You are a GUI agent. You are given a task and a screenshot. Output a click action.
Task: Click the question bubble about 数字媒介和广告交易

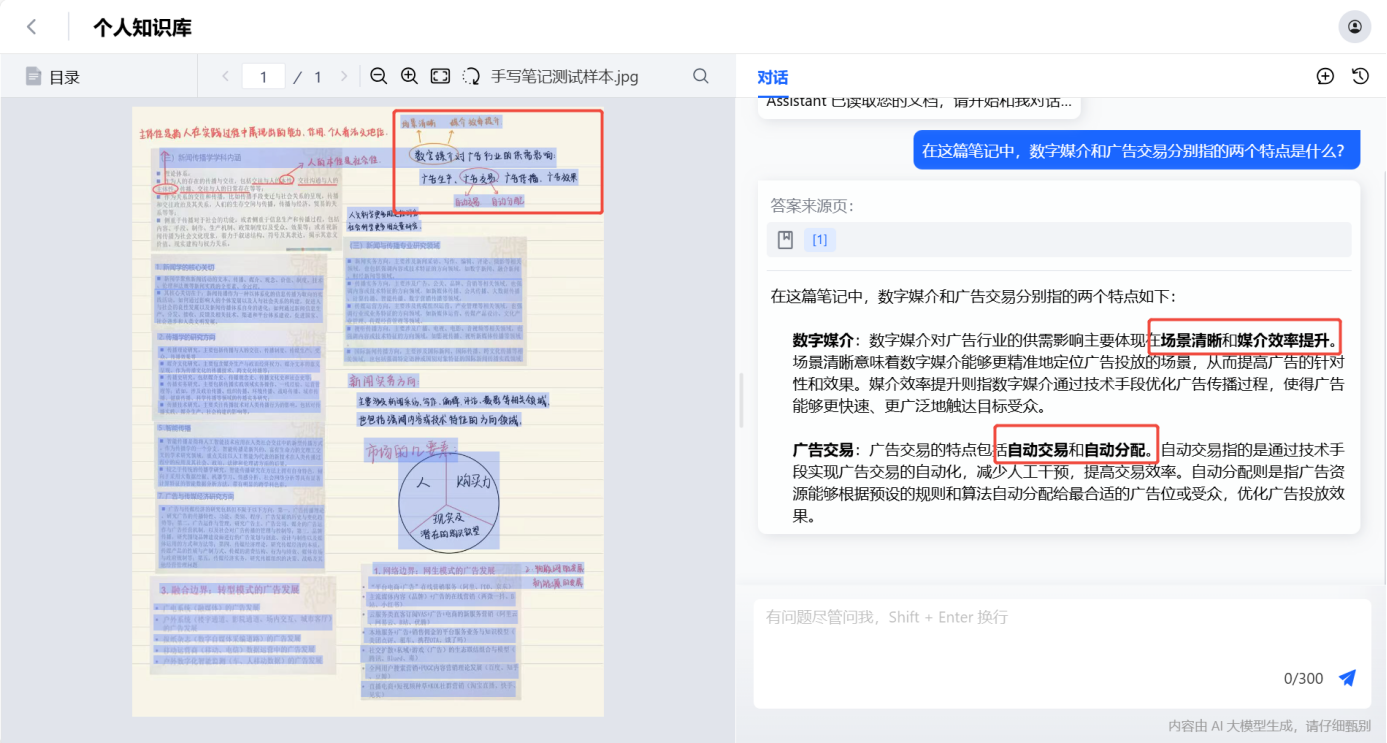click(x=1135, y=149)
